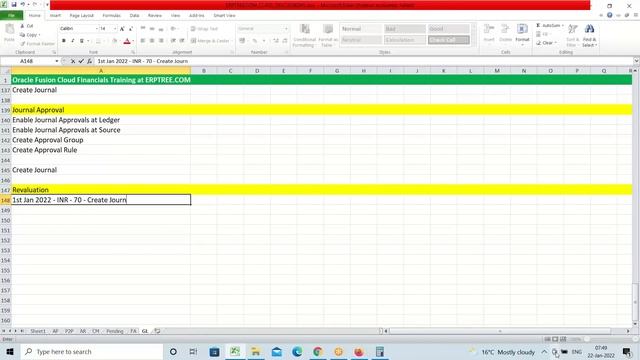Screen dimensions: 640x360
Task: Apply Bold formatting
Action: pyautogui.click(x=64, y=41)
